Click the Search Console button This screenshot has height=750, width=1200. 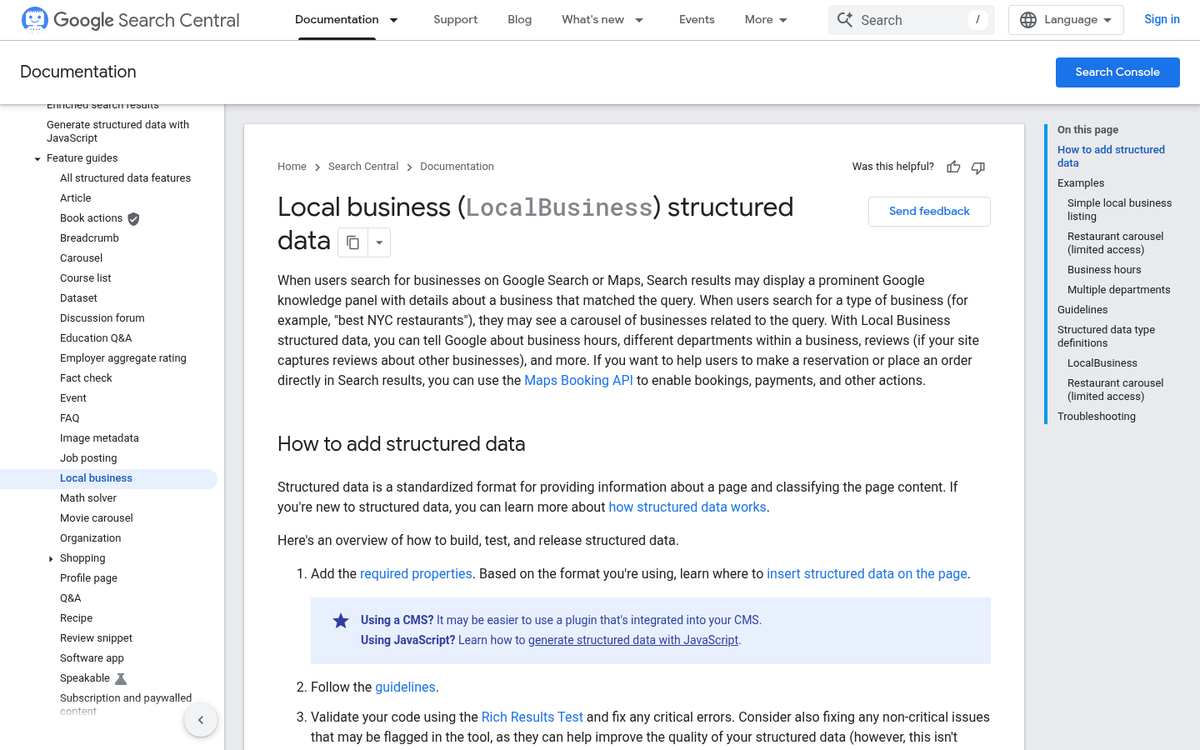point(1118,72)
